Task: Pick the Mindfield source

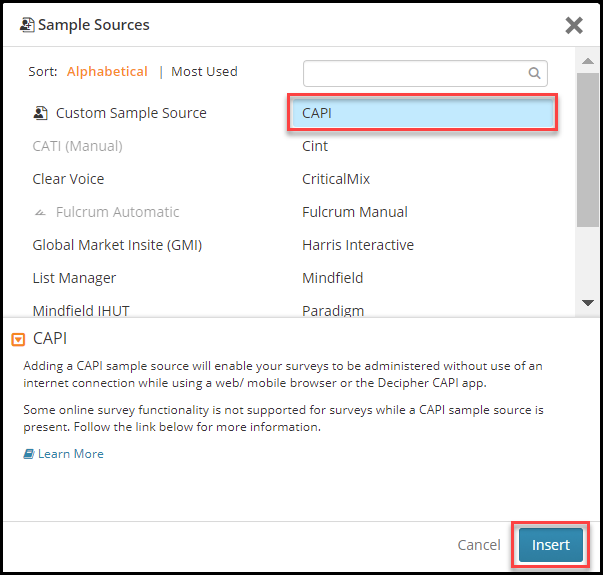Action: click(x=332, y=278)
